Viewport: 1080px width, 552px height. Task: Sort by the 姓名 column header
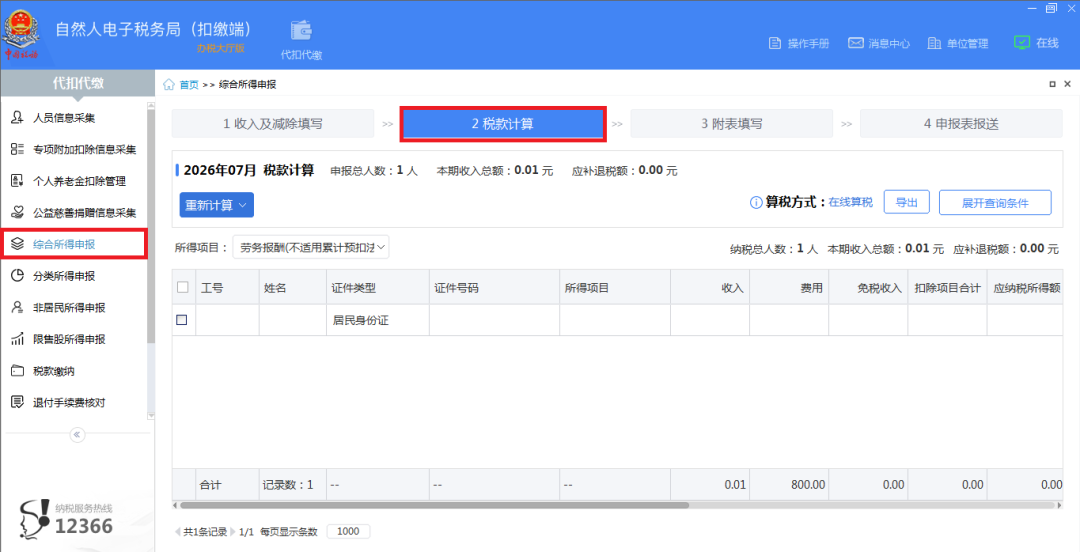click(x=293, y=287)
